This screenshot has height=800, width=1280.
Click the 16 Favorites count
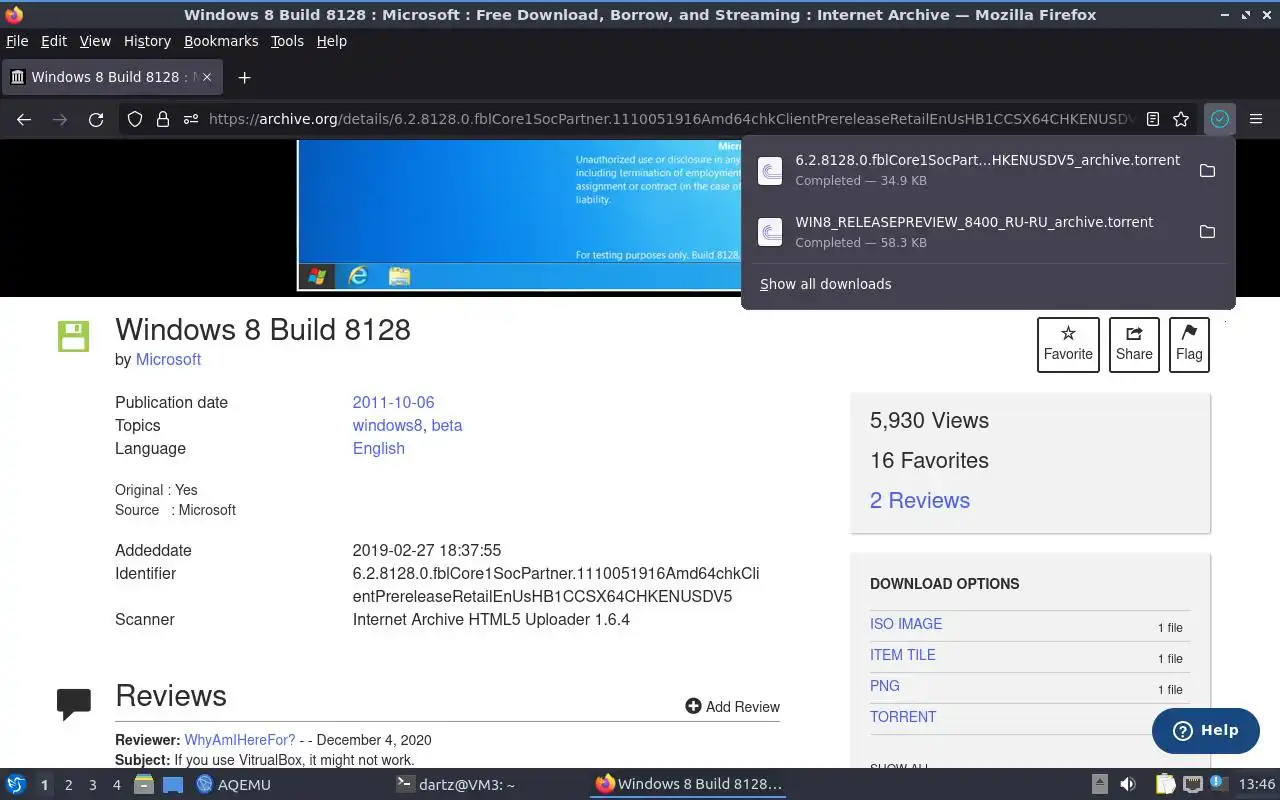pyautogui.click(x=929, y=460)
